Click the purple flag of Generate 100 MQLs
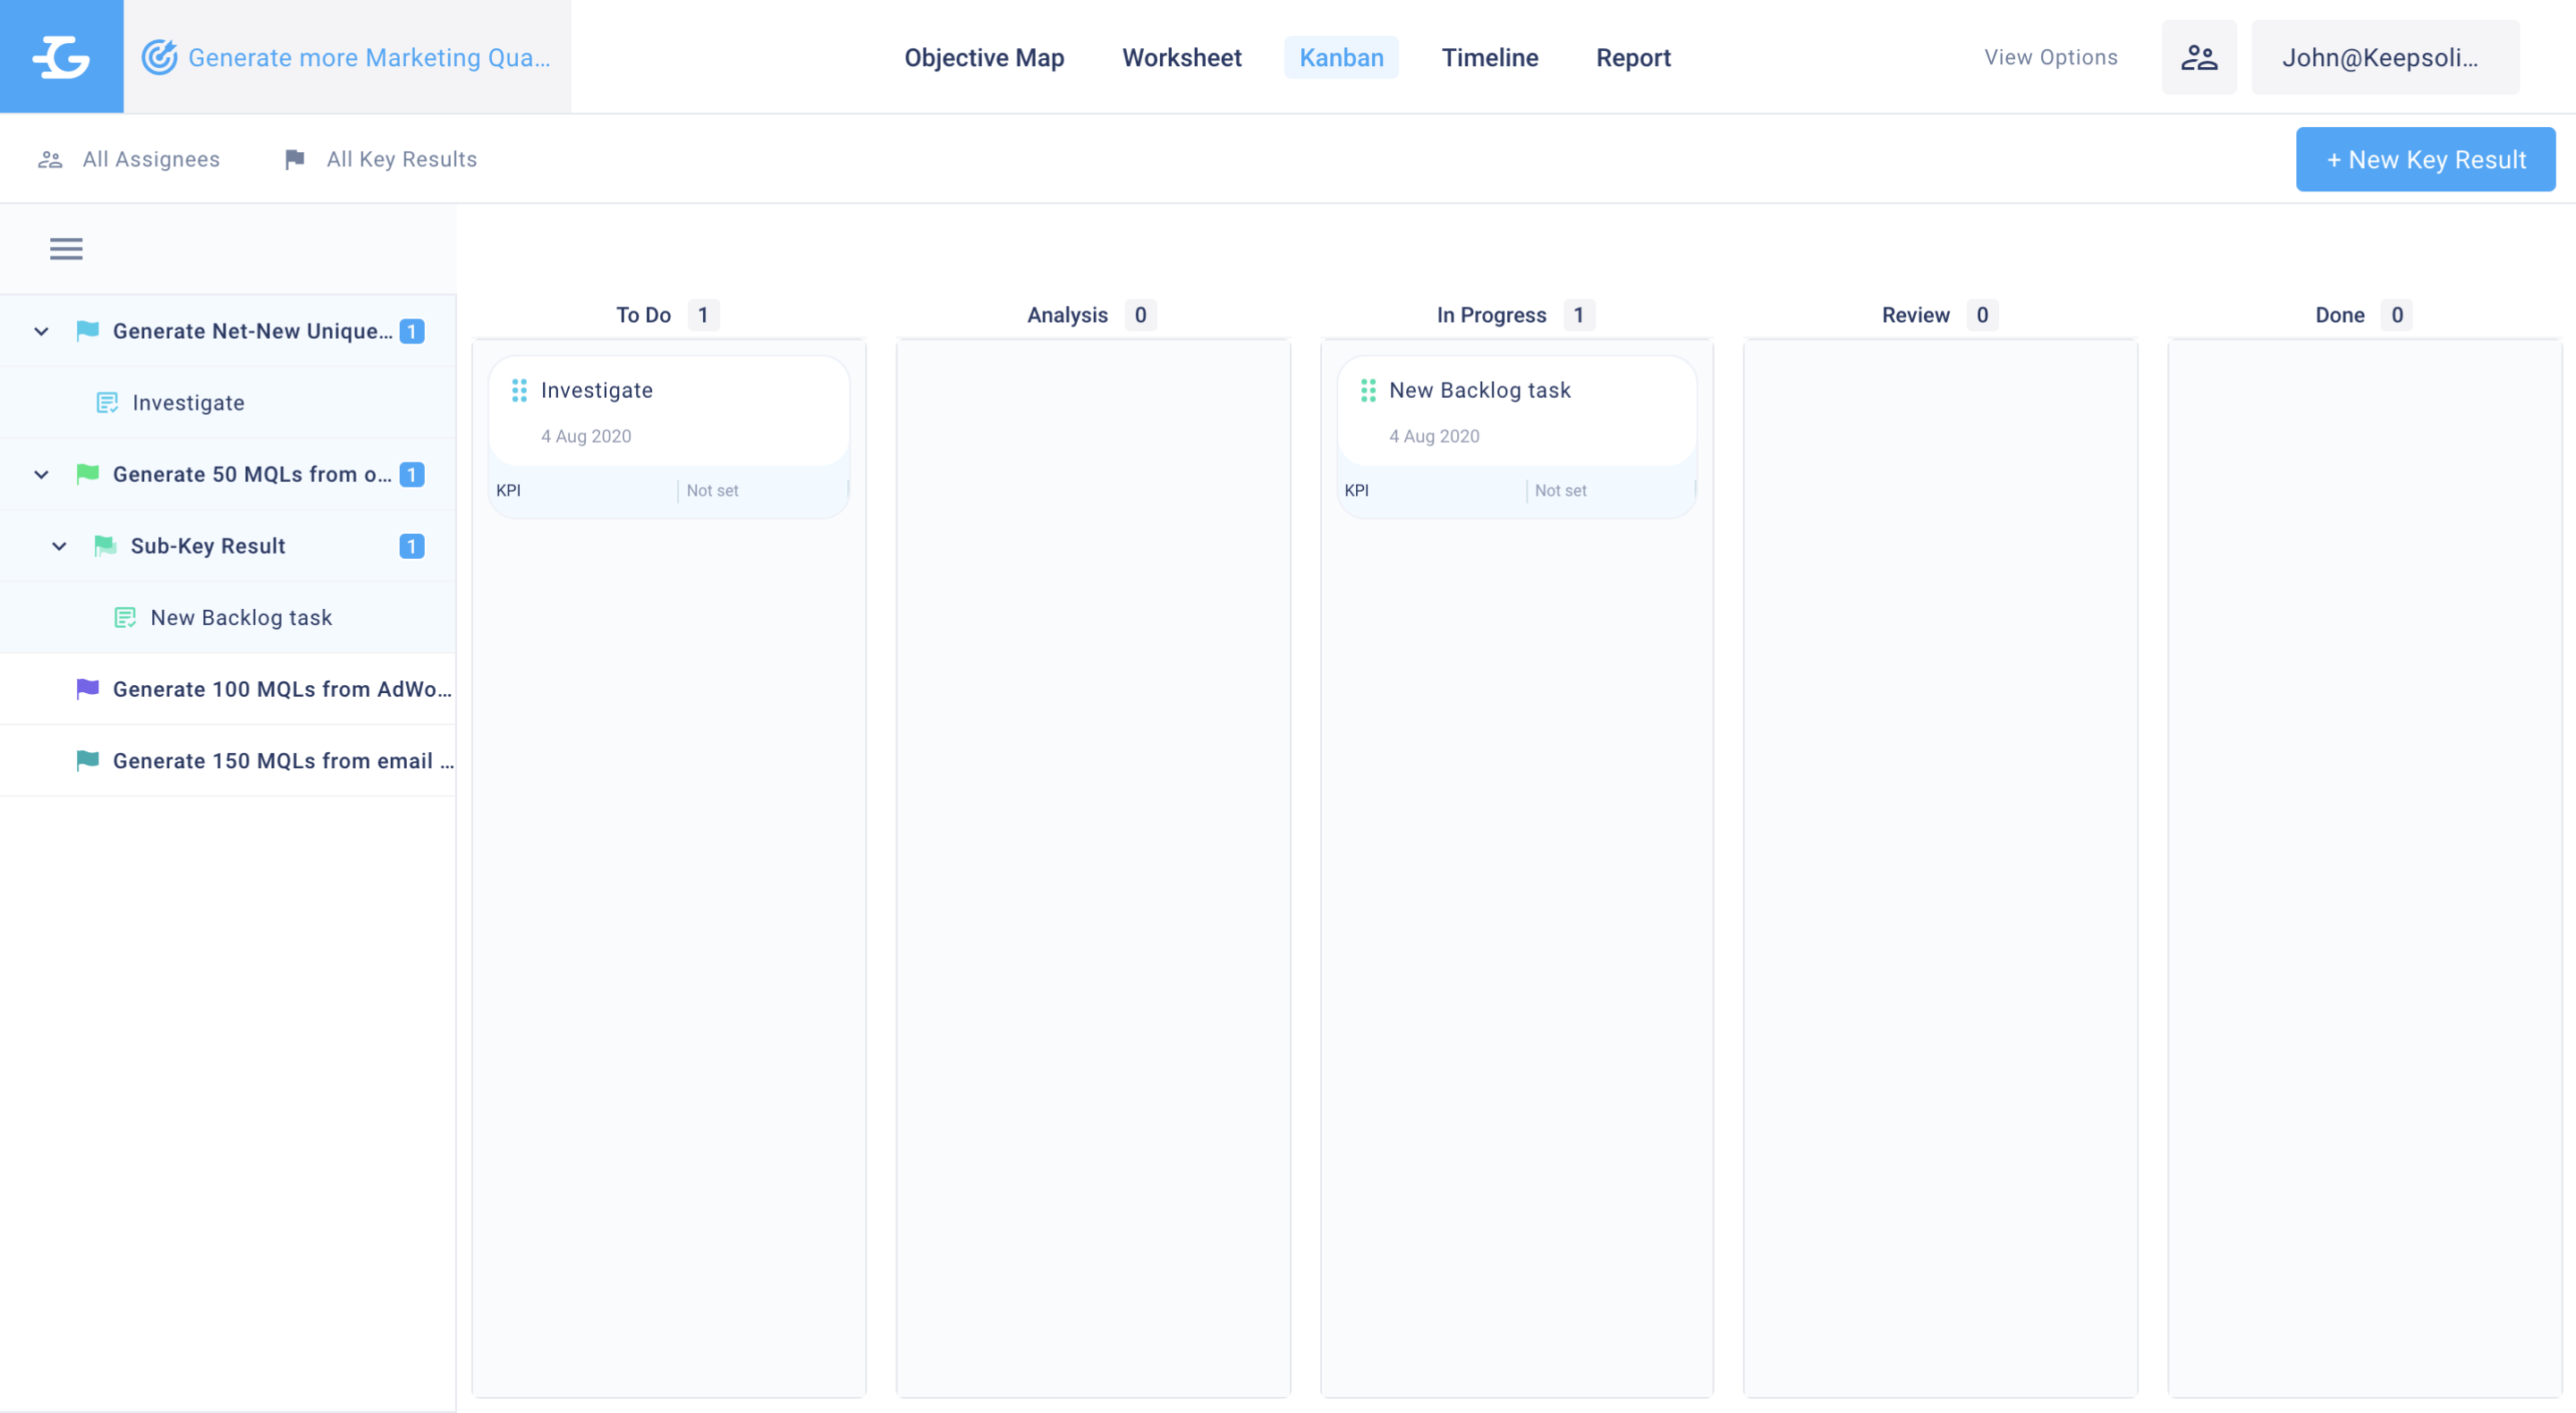This screenshot has width=2576, height=1413. click(x=88, y=689)
